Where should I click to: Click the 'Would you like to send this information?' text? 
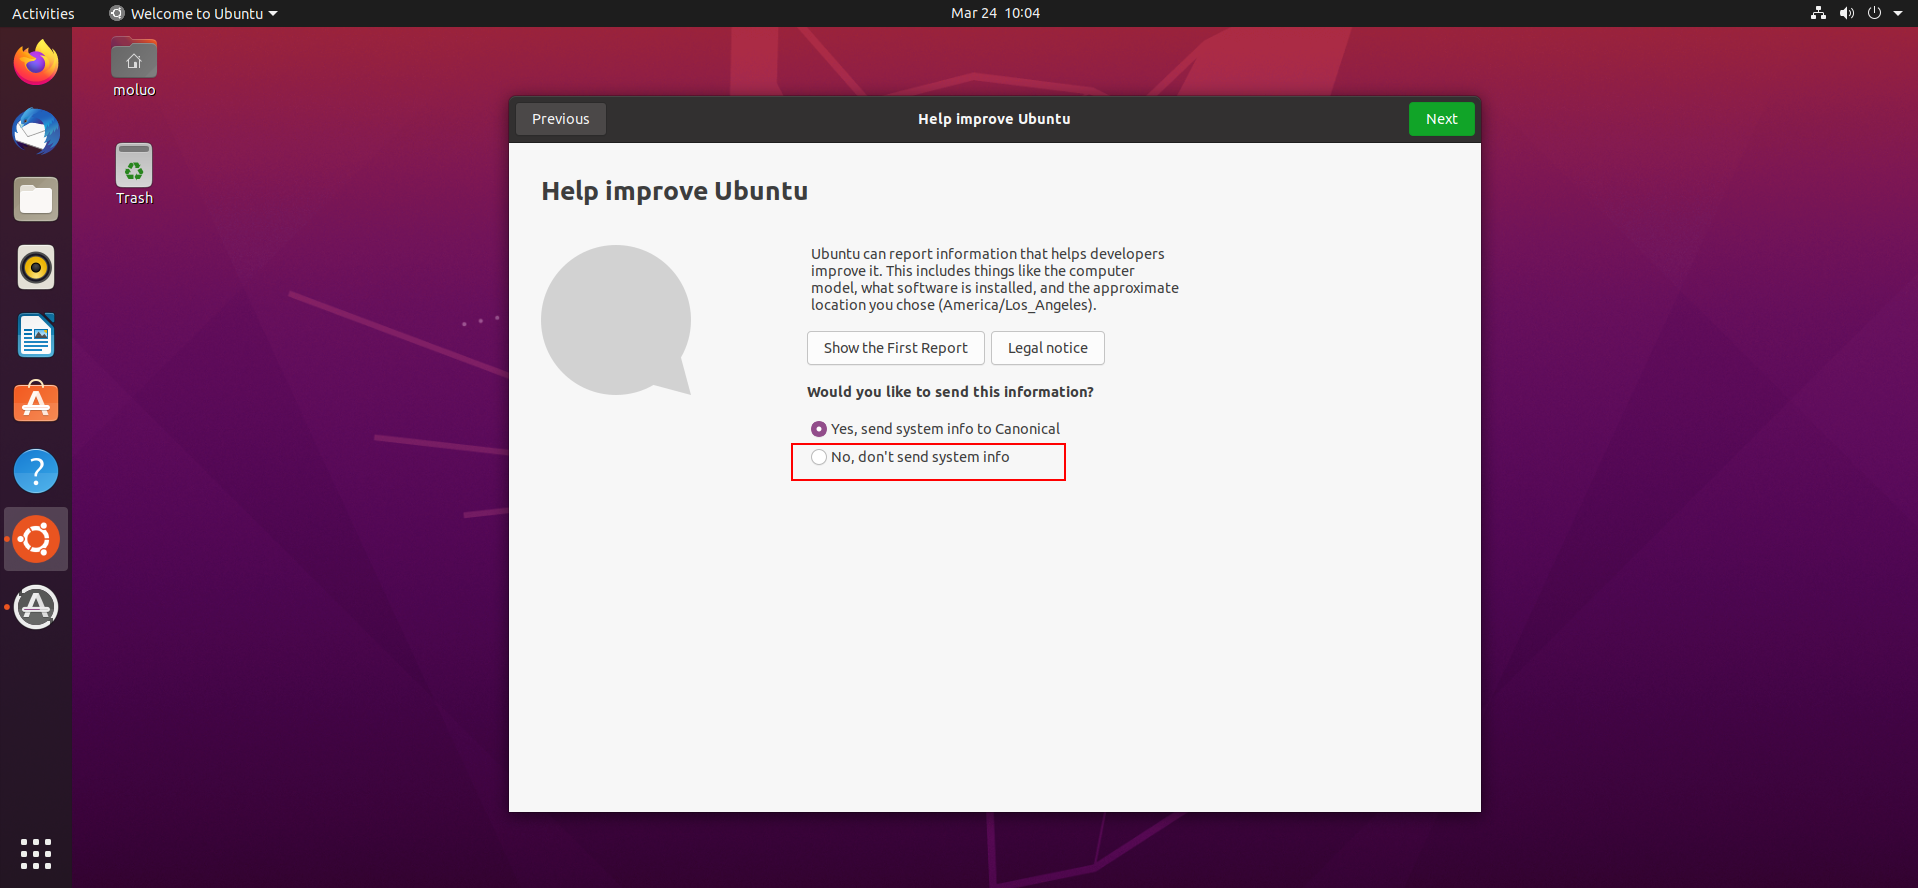pyautogui.click(x=950, y=392)
